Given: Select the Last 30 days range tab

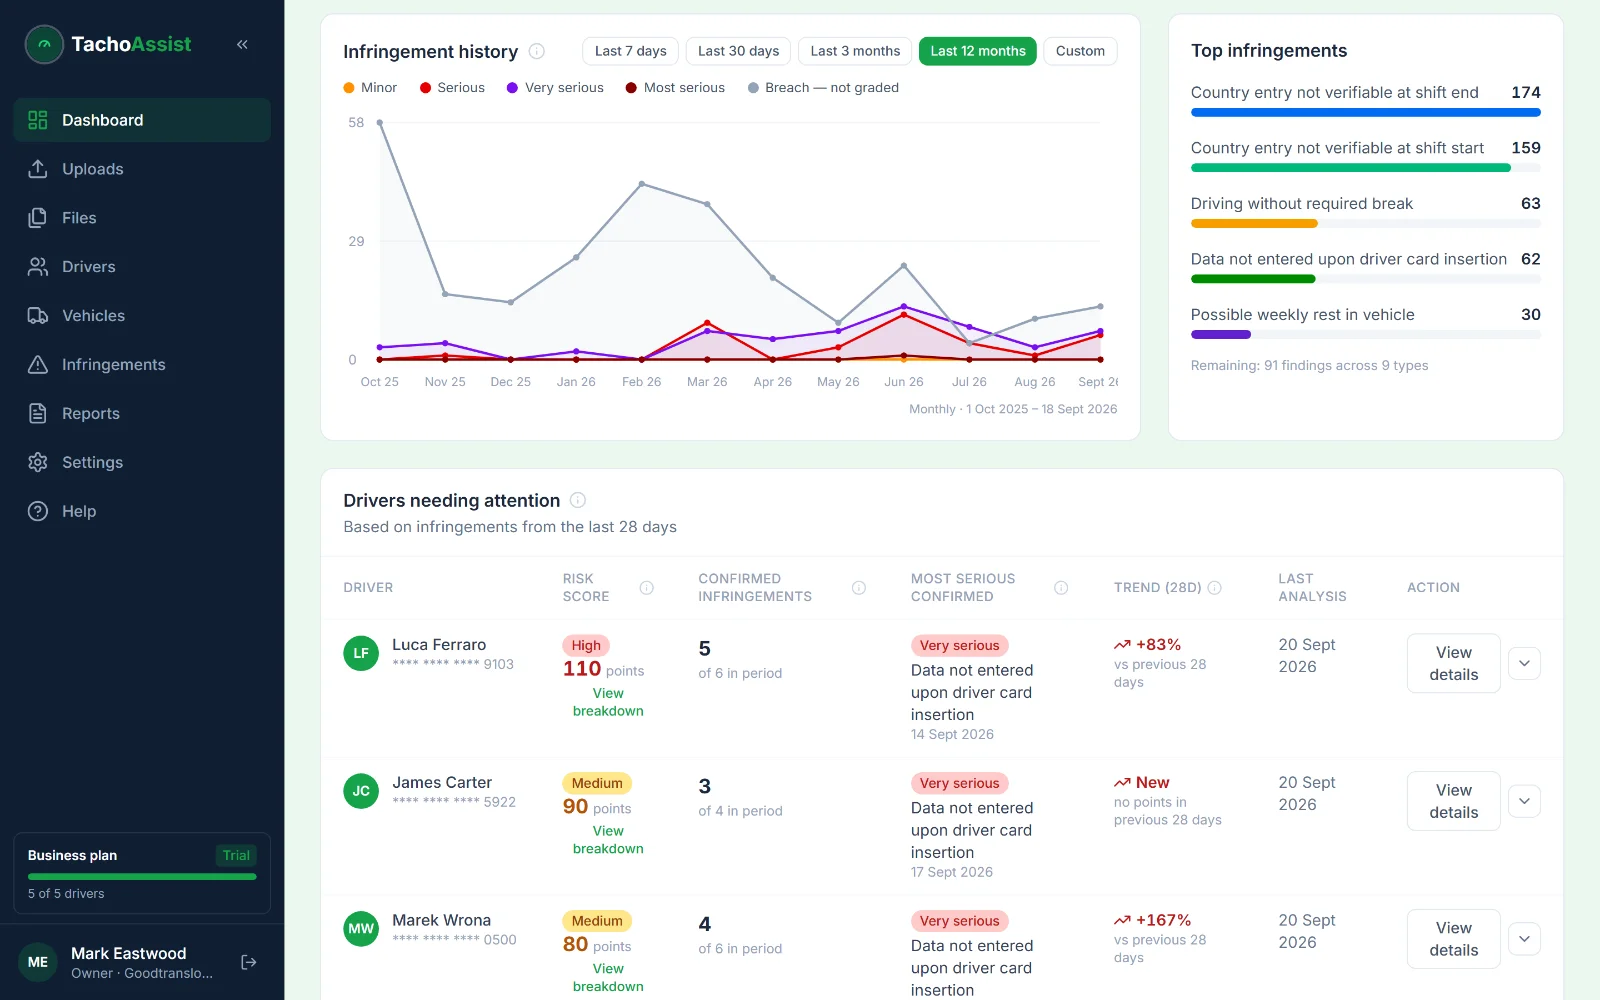Looking at the screenshot, I should pyautogui.click(x=738, y=51).
